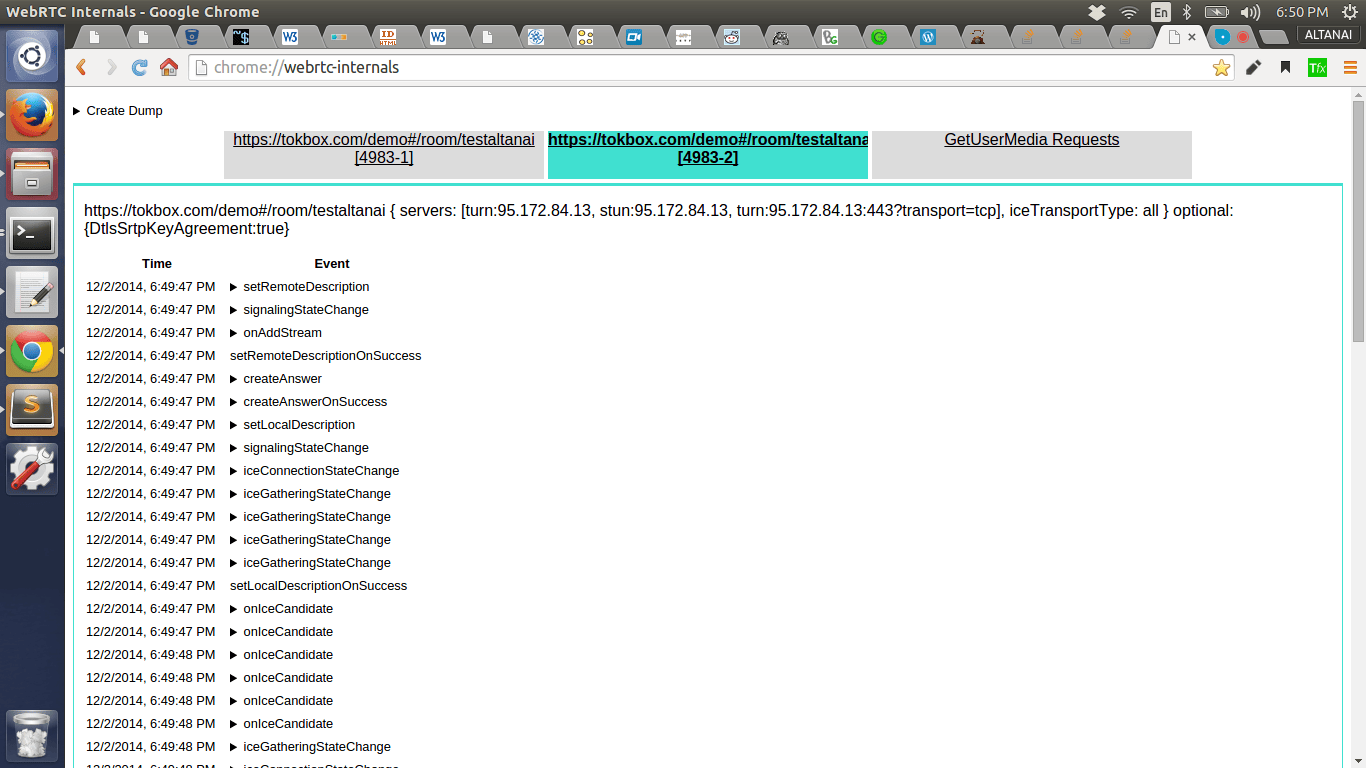Screen dimensions: 1366x768
Task: Switch to Chrome in the launcher
Action: coord(33,351)
